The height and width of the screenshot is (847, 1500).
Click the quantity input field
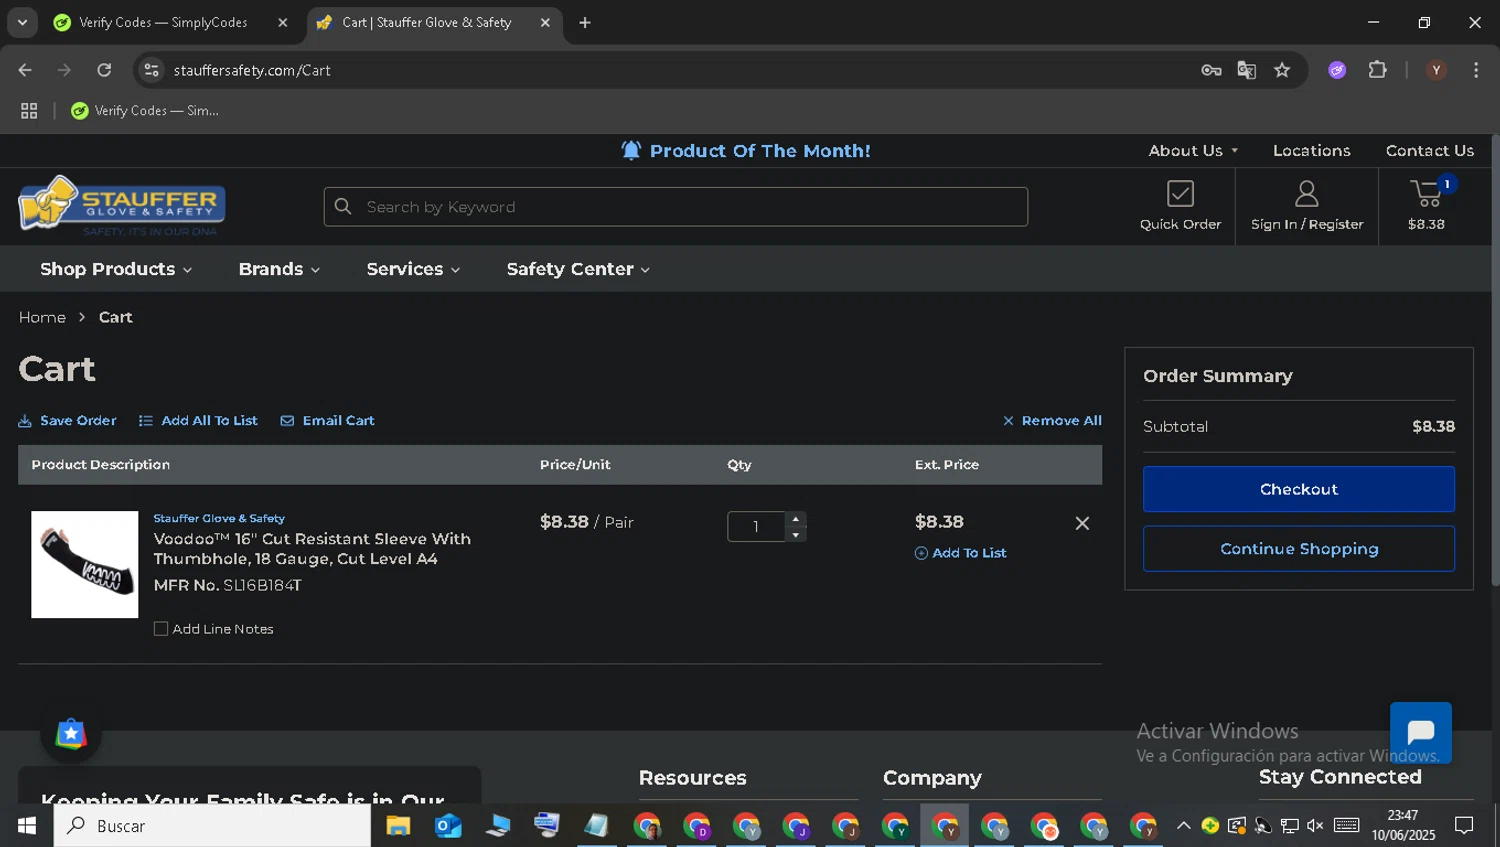756,527
